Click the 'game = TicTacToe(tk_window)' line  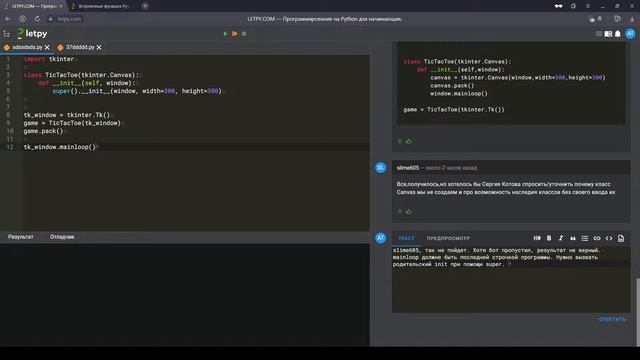(72, 123)
